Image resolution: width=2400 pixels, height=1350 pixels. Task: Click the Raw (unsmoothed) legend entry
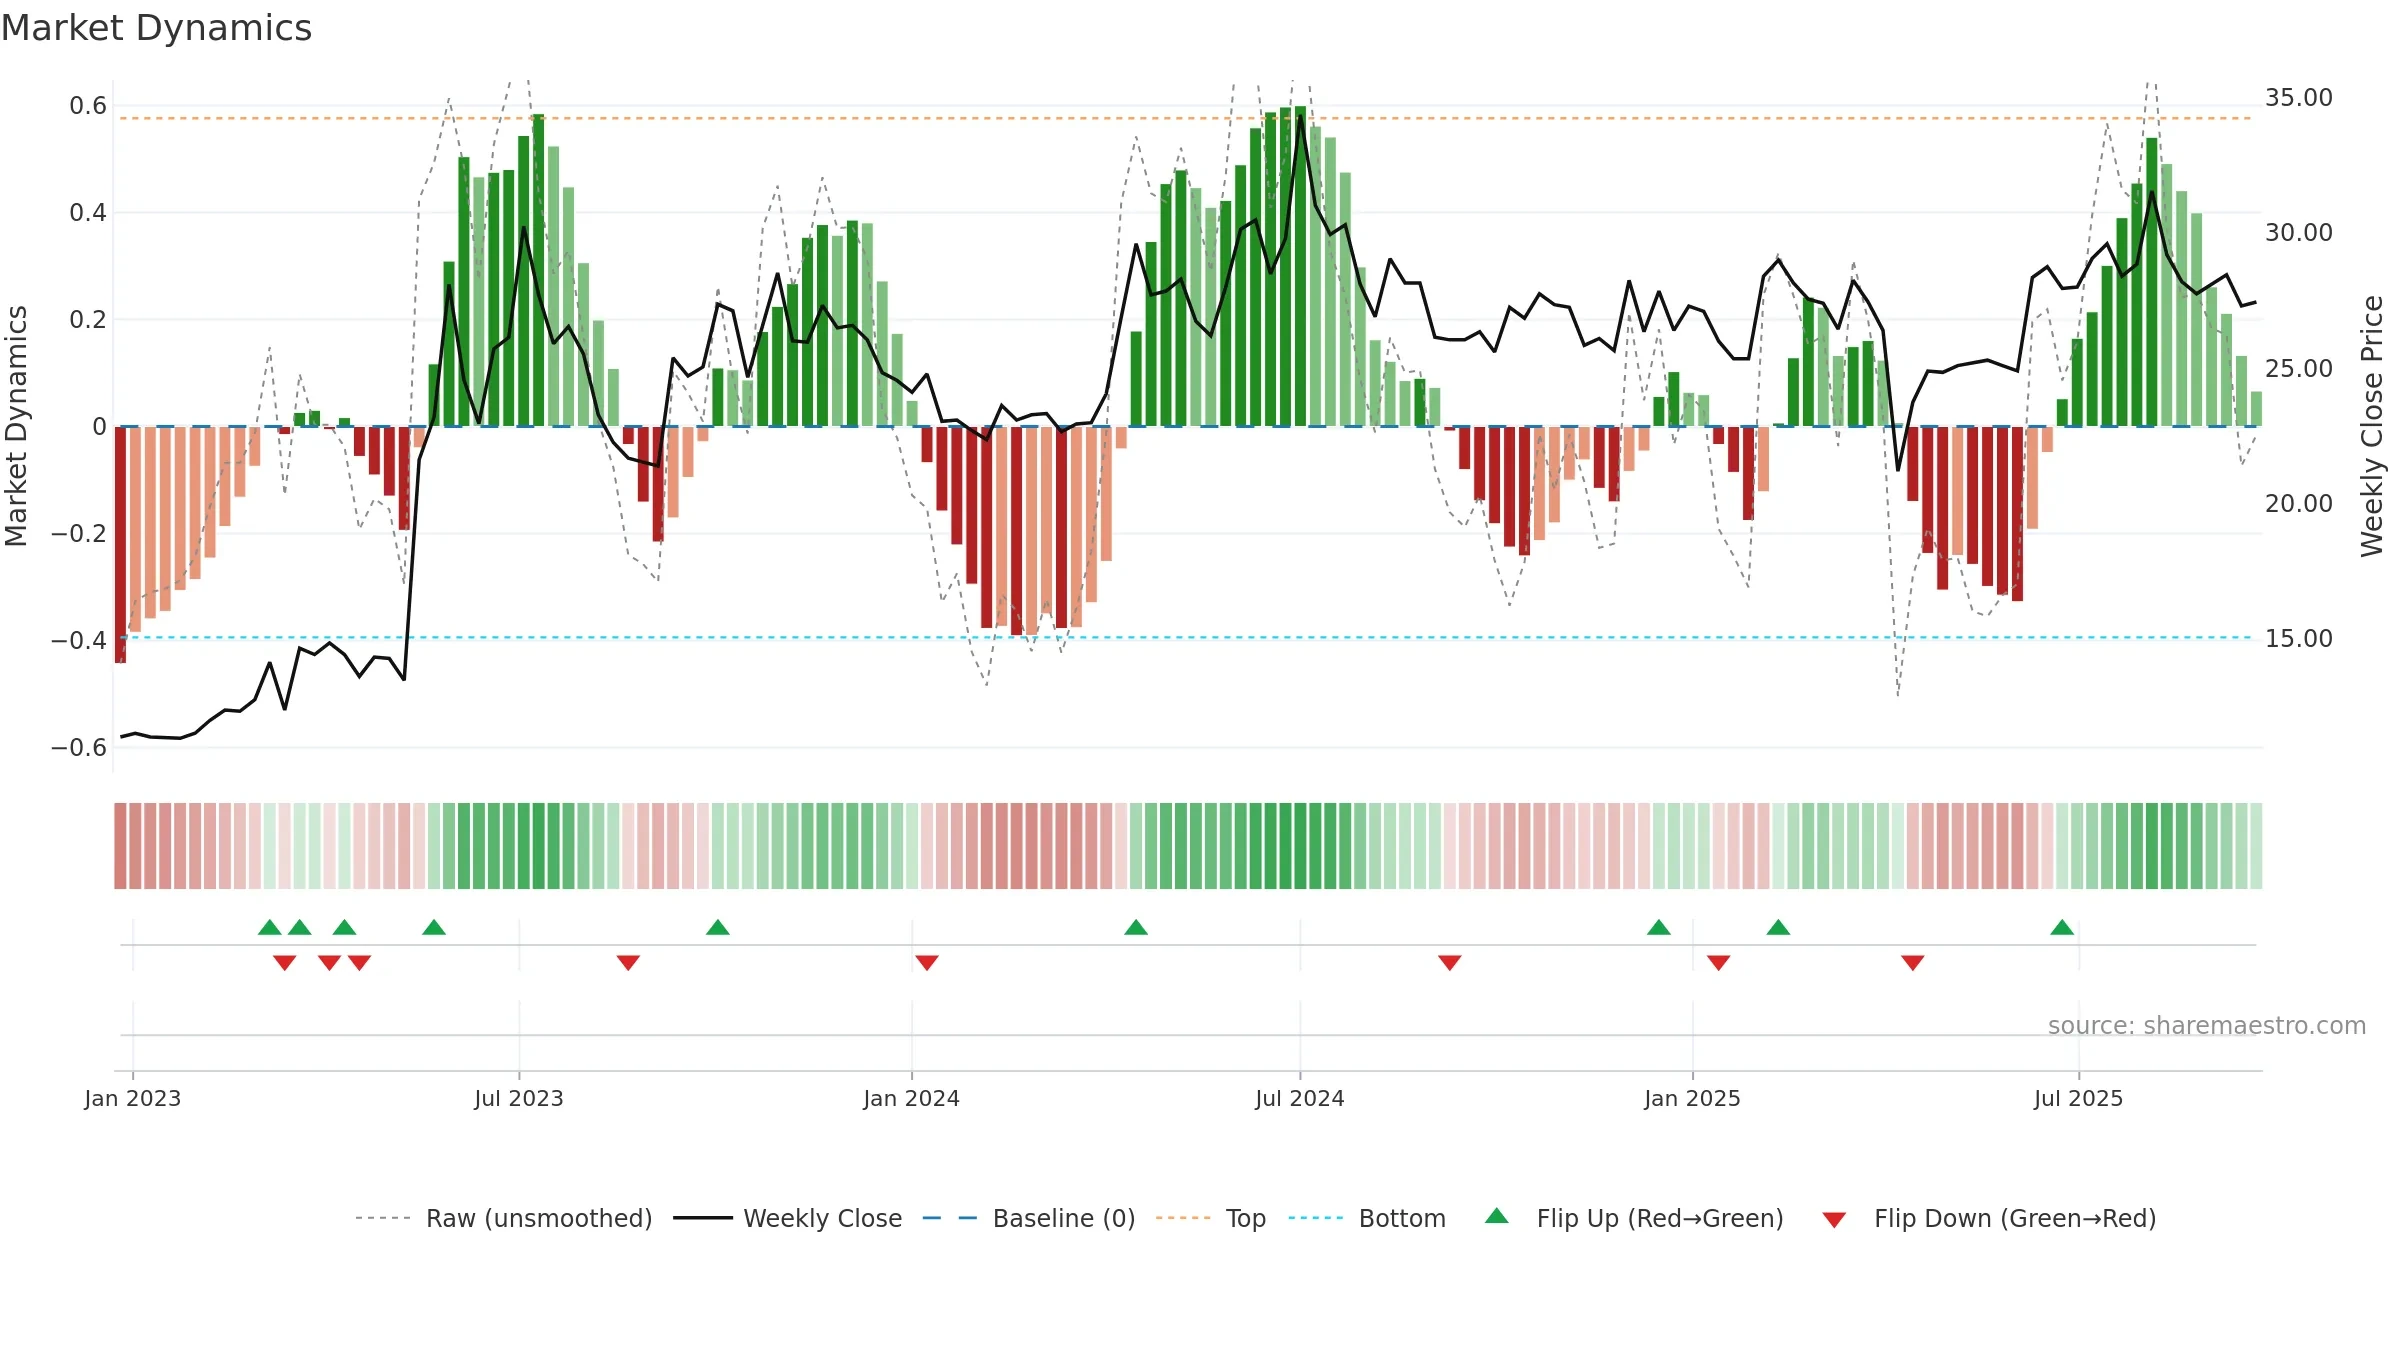pos(504,1218)
